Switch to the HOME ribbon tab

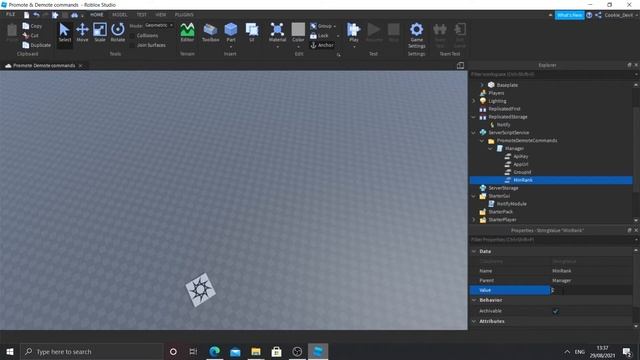[97, 15]
